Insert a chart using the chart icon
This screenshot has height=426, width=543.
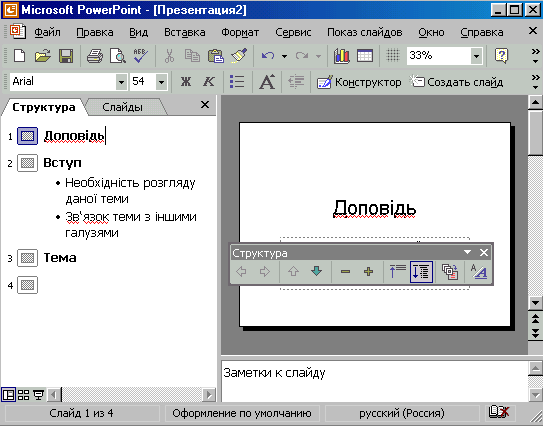point(342,55)
